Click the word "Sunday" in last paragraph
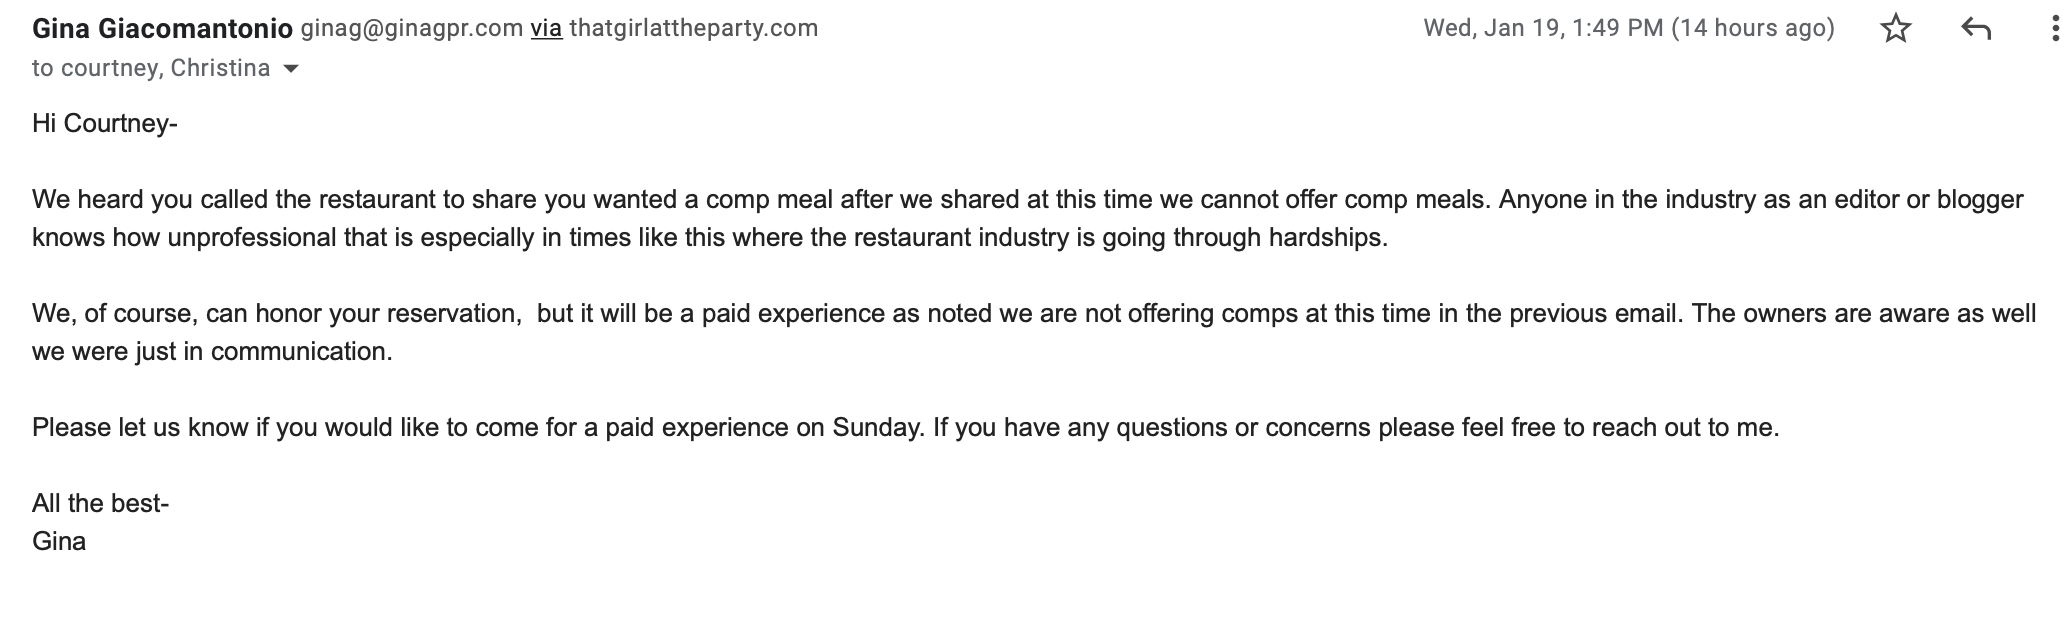2066x618 pixels. (877, 428)
